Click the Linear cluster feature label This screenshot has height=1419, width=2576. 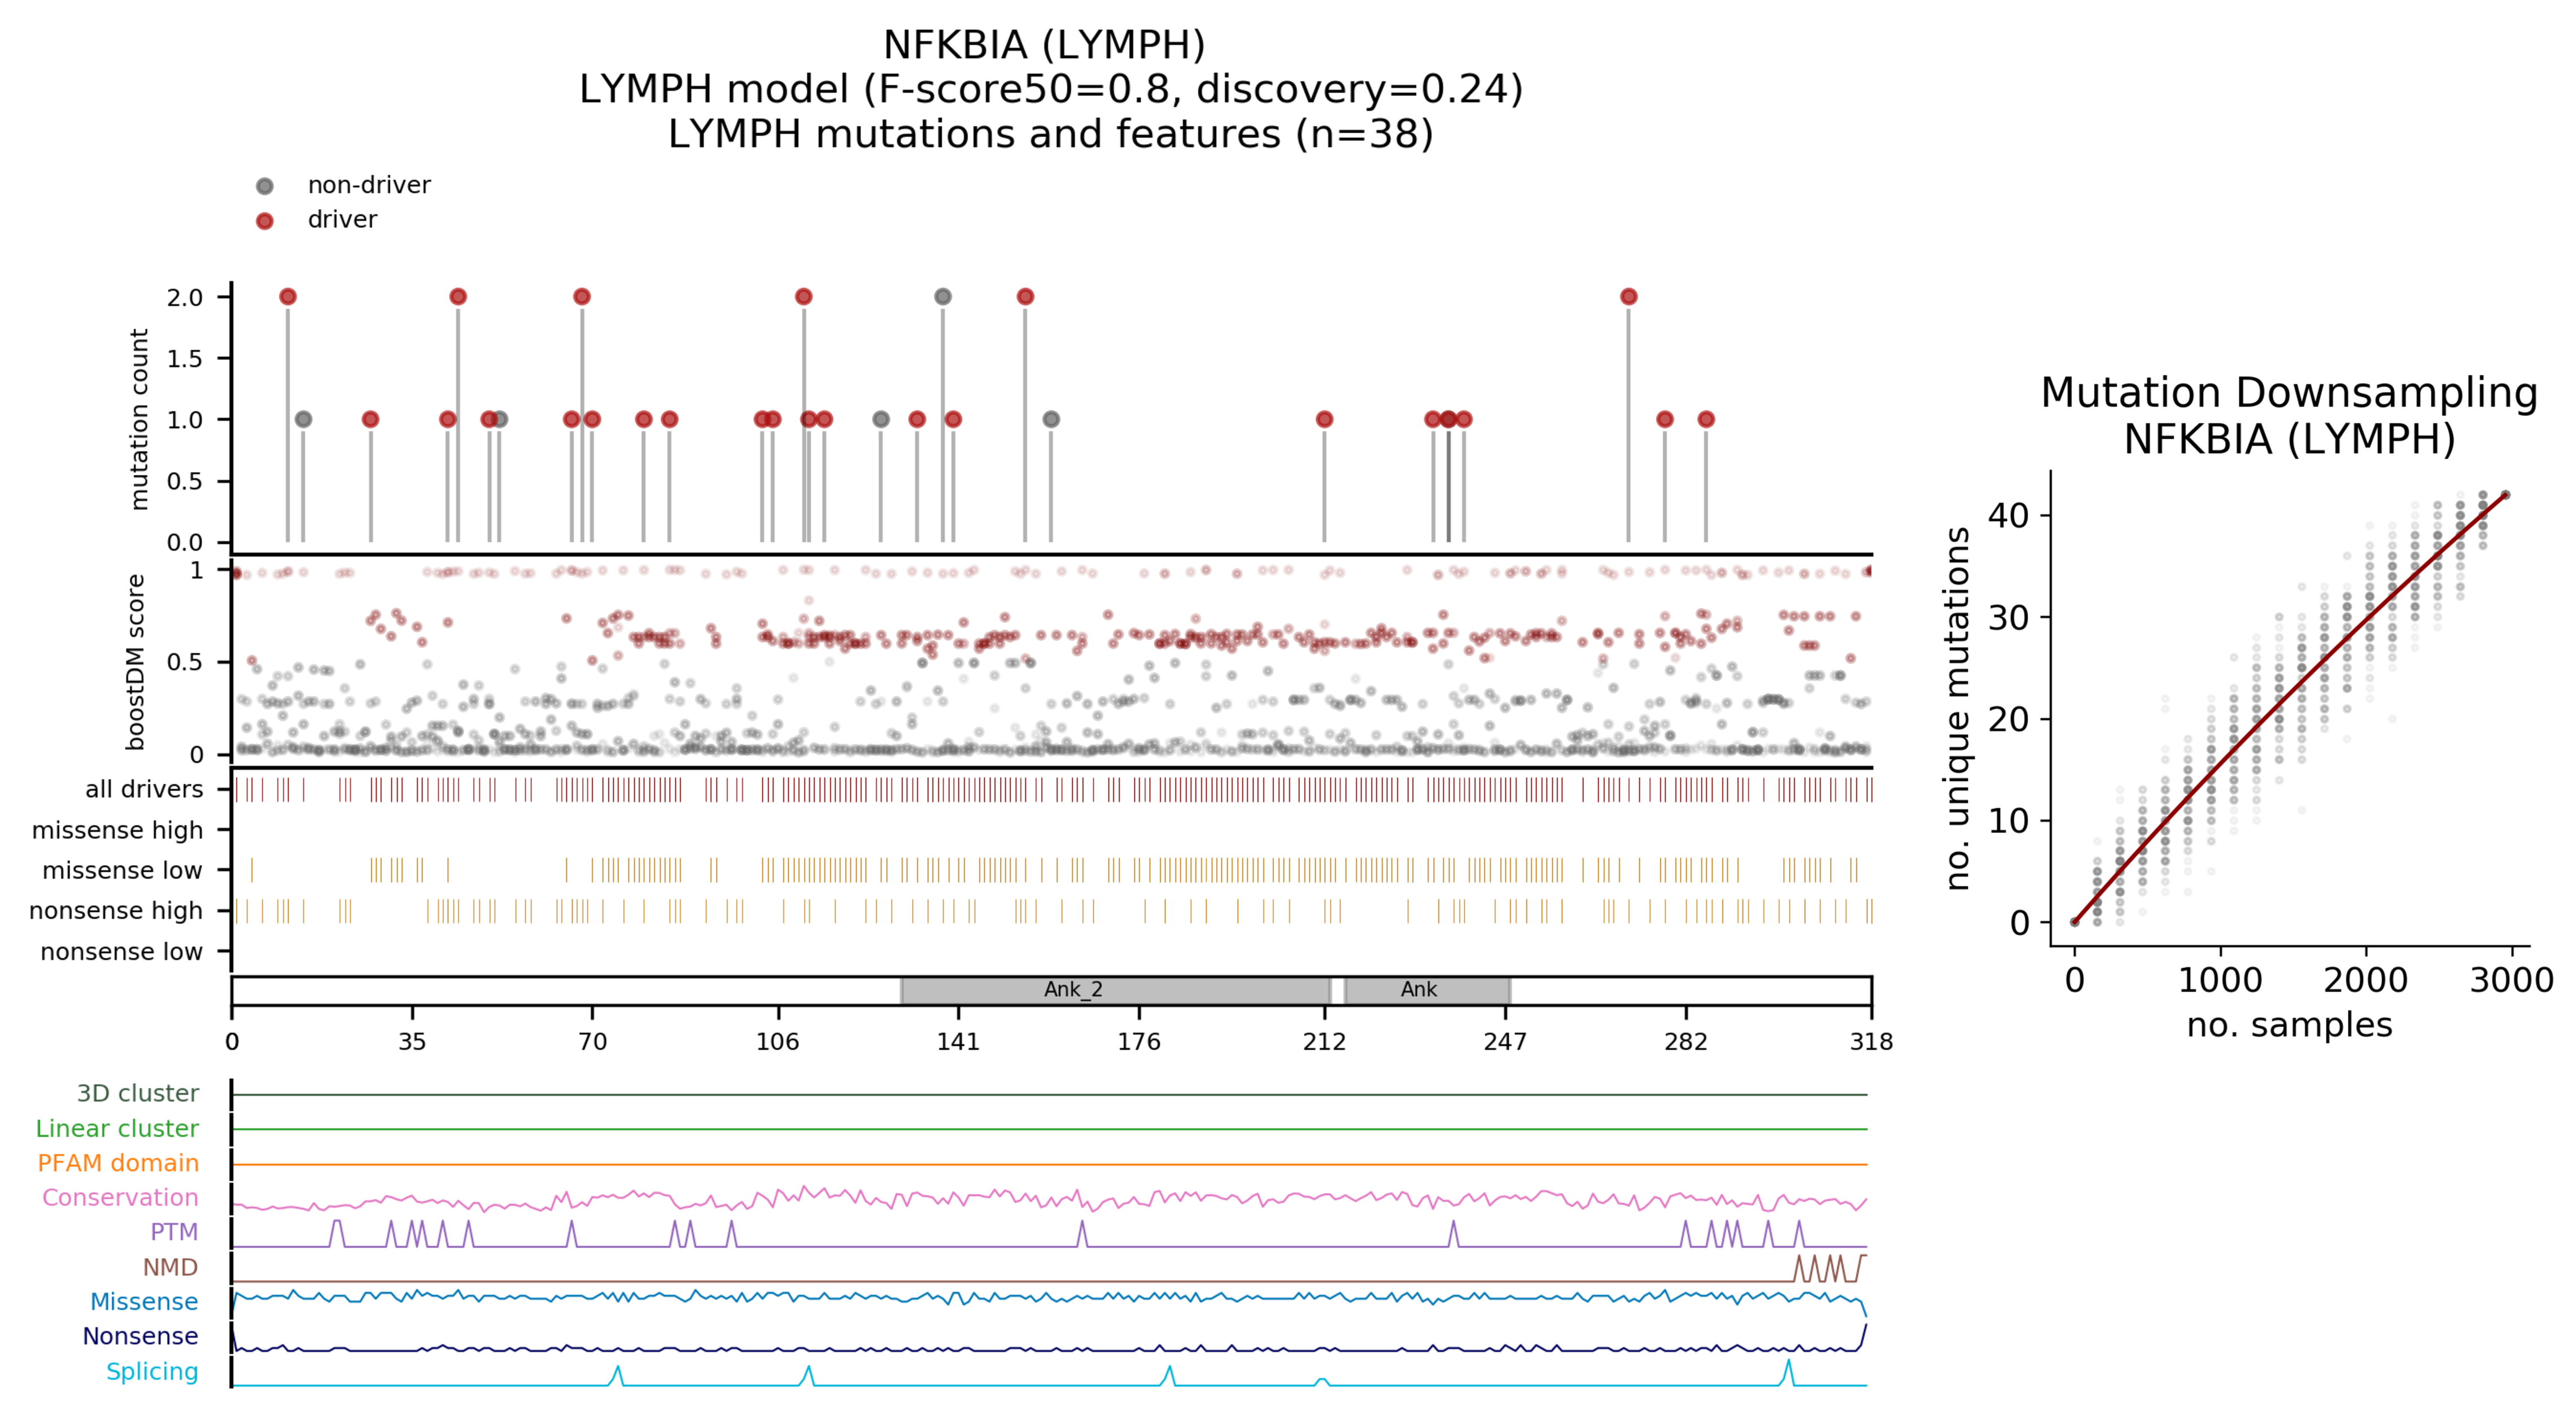coord(117,1128)
